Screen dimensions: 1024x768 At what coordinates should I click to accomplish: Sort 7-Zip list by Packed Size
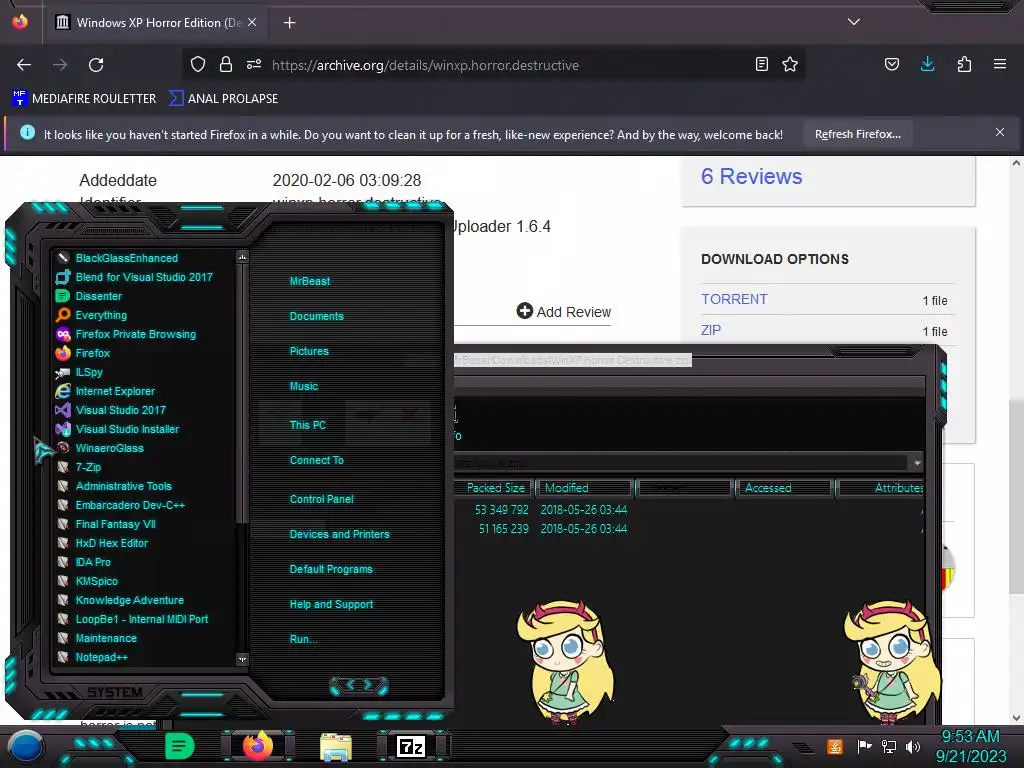[495, 488]
